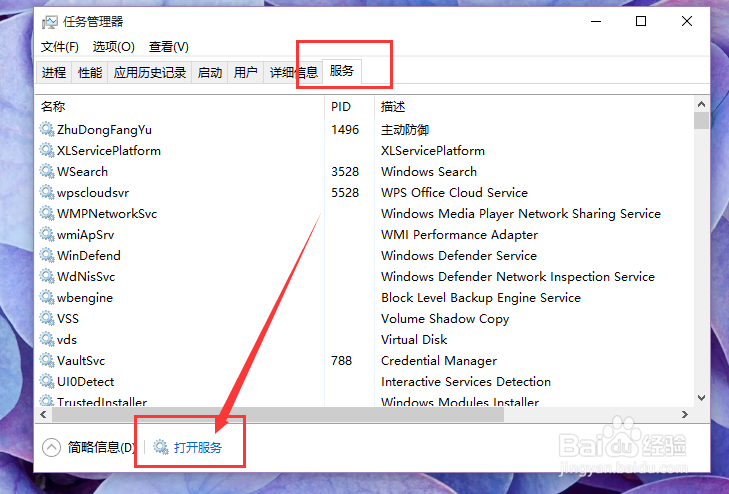Select the VaultSvc service name
The width and height of the screenshot is (729, 494).
click(x=81, y=361)
